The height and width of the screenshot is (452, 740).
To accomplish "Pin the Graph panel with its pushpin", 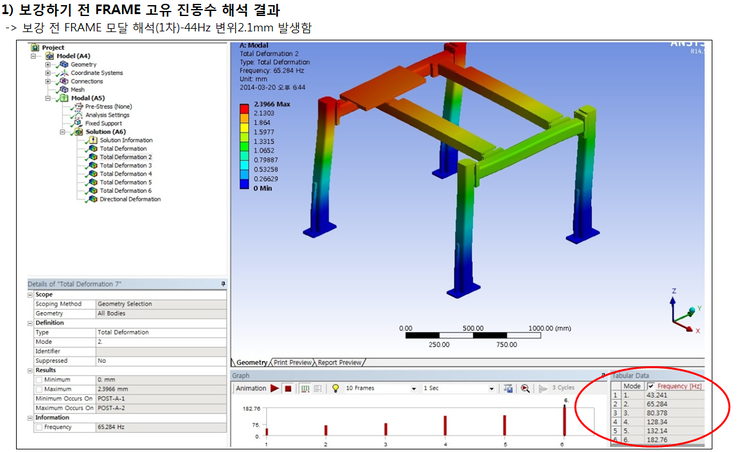I will coord(603,376).
